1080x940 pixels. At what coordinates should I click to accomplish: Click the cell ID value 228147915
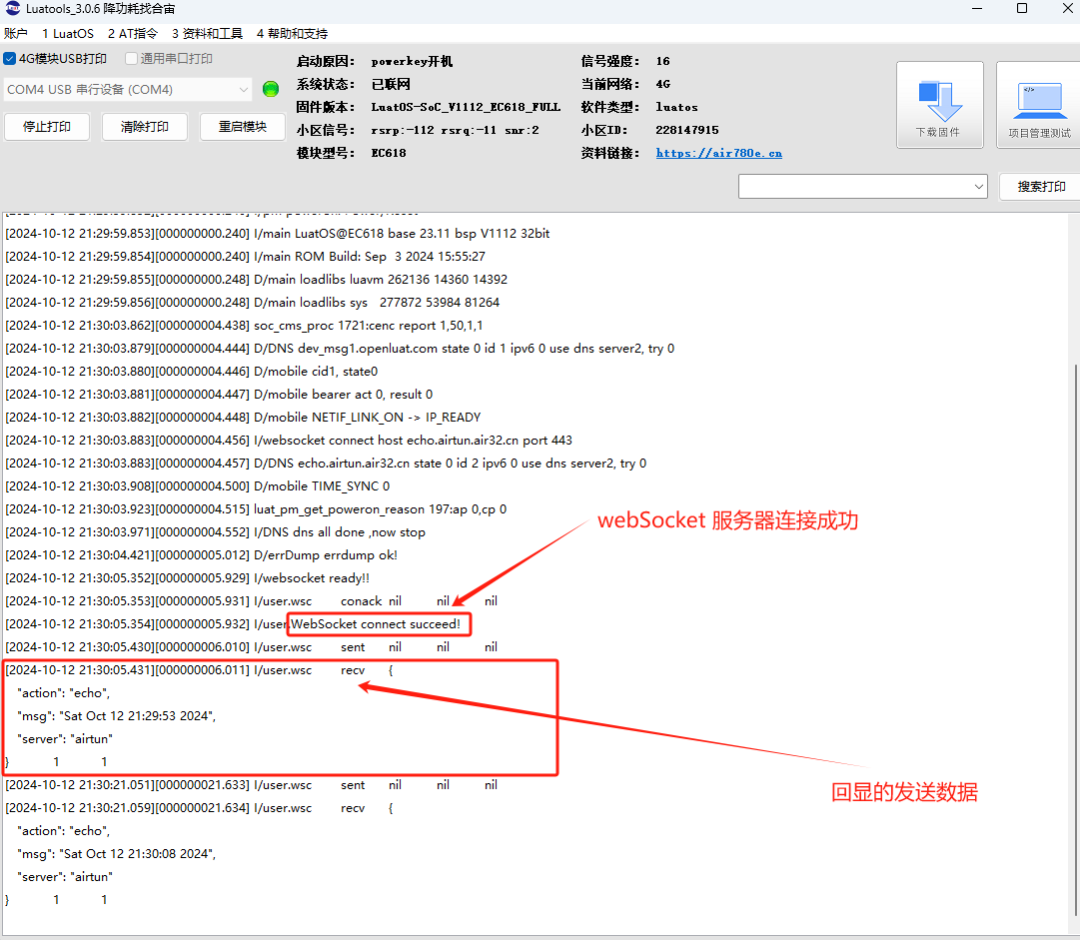click(687, 129)
